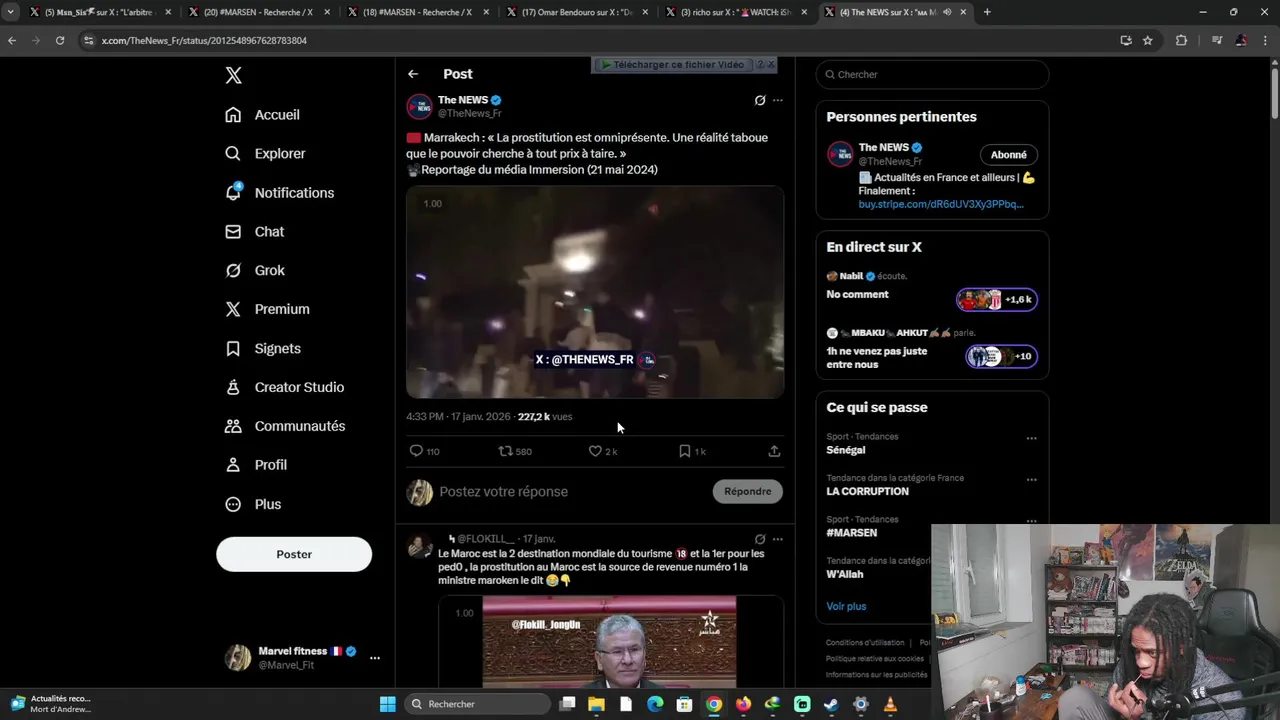Open Marvel fitness account menu dots
The height and width of the screenshot is (720, 1280).
coord(375,658)
